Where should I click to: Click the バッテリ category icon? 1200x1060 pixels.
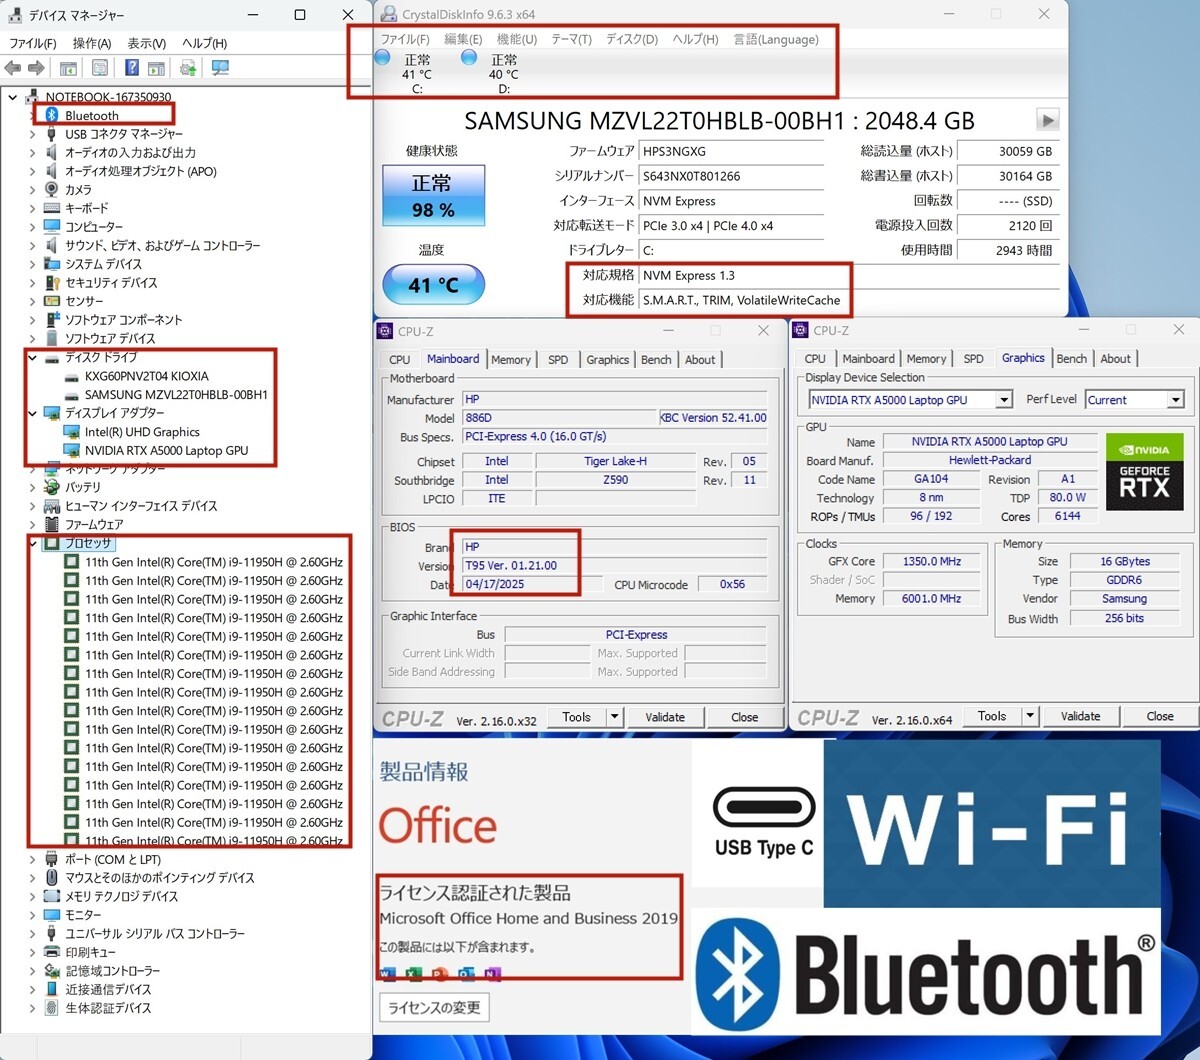point(52,487)
